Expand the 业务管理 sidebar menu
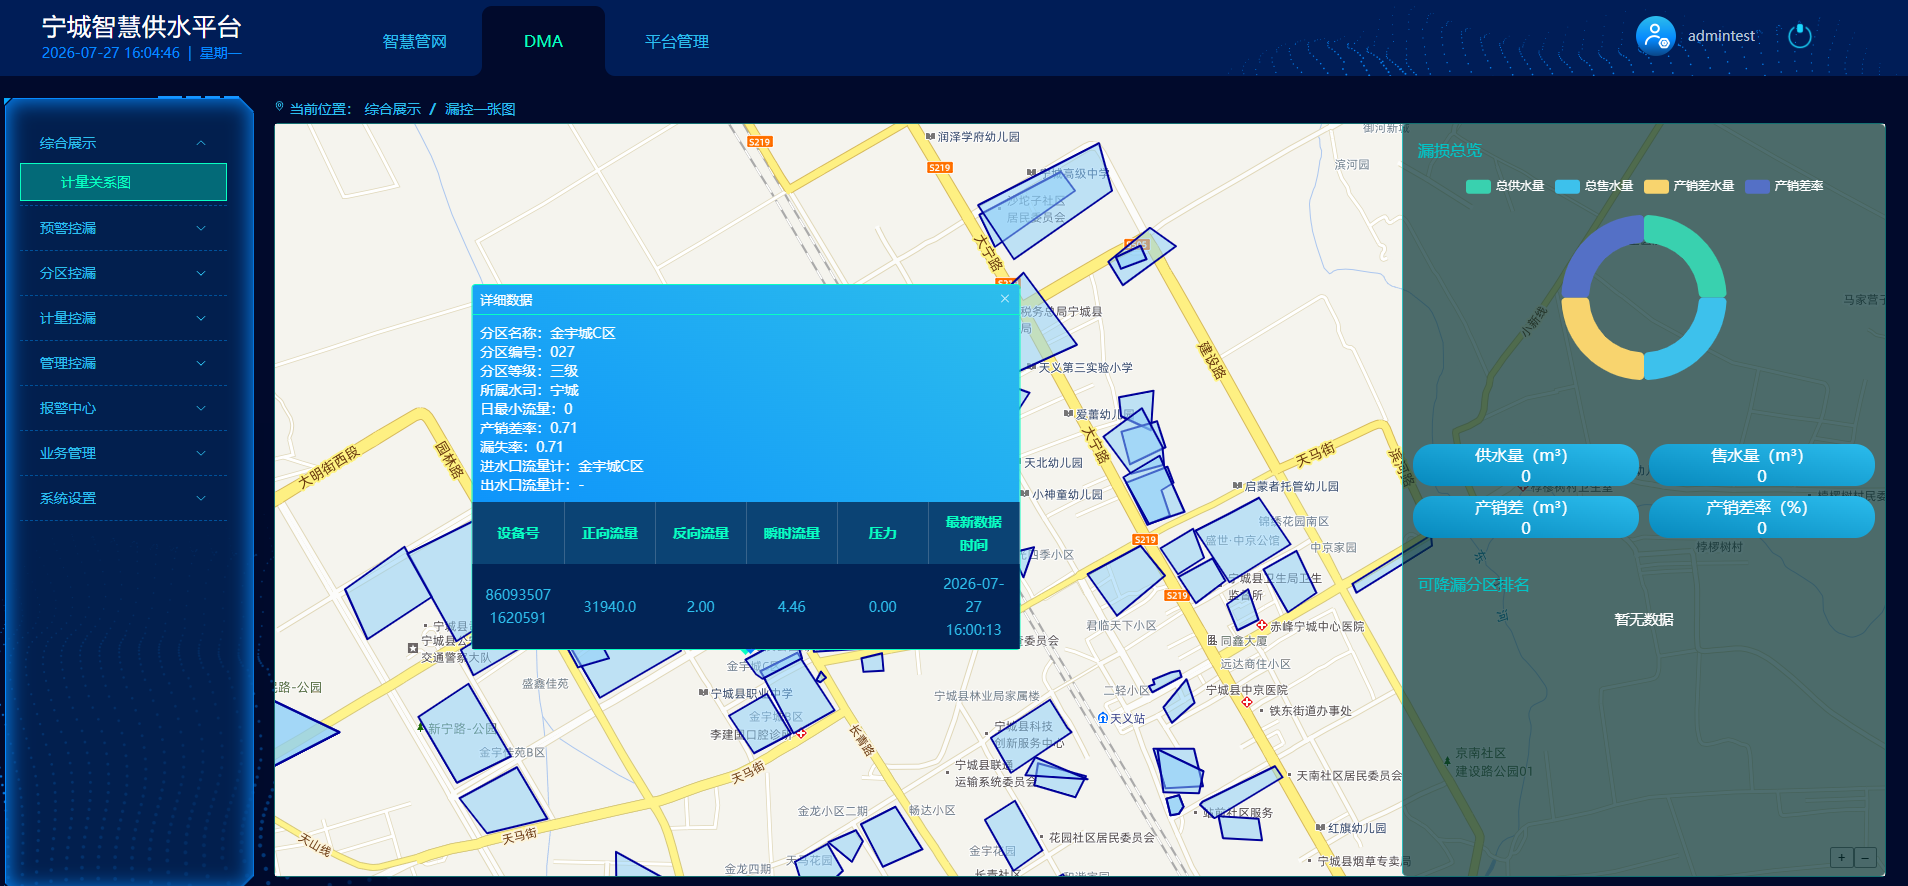 tap(123, 453)
